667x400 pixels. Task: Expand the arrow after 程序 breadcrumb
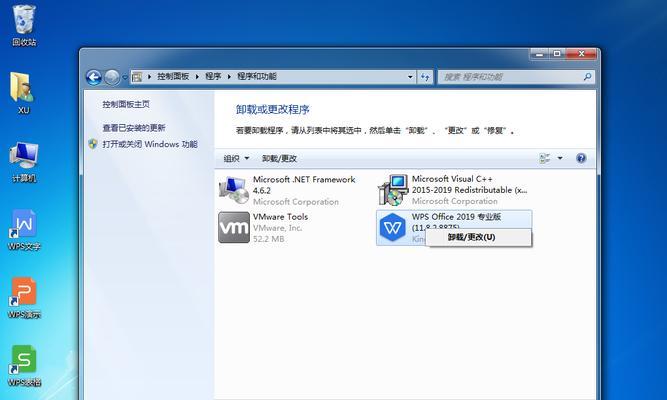229,77
